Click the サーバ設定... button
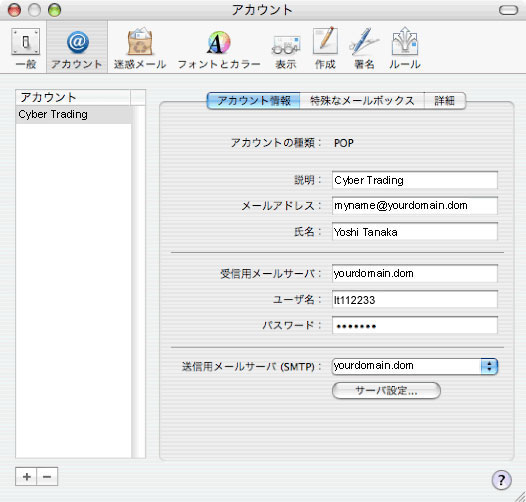The width and height of the screenshot is (526, 502). pos(386,391)
